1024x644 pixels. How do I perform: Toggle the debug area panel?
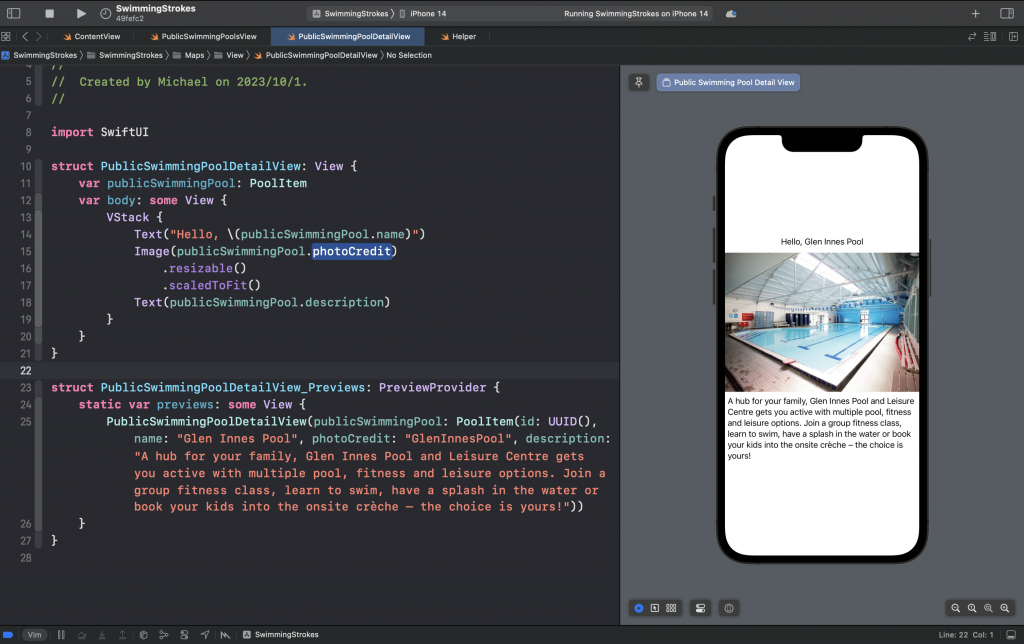(1011, 635)
